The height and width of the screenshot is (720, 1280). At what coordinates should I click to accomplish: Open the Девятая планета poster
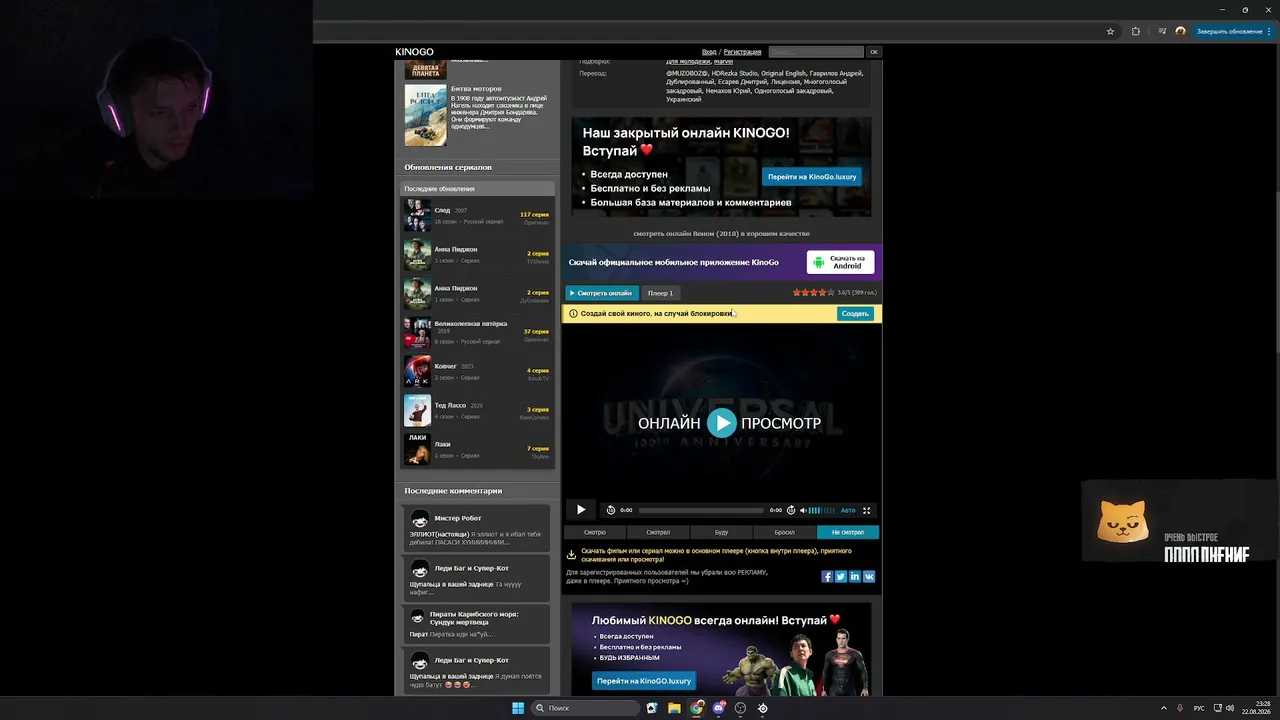pyautogui.click(x=425, y=69)
